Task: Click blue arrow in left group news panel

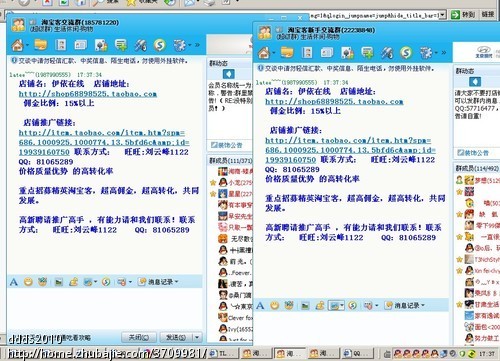Action: point(228,74)
